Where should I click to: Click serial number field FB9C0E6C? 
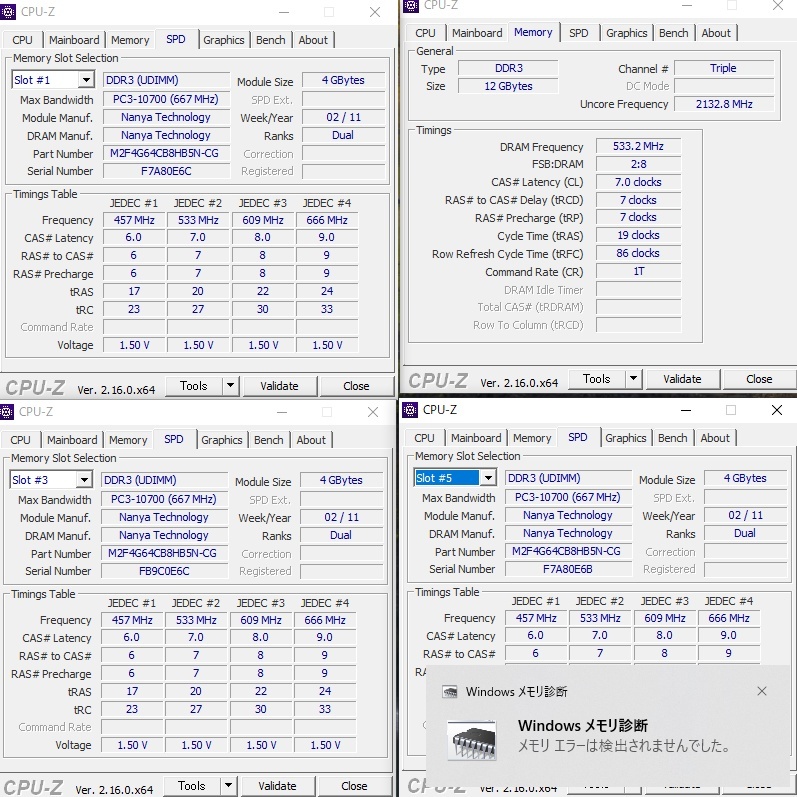coord(164,571)
